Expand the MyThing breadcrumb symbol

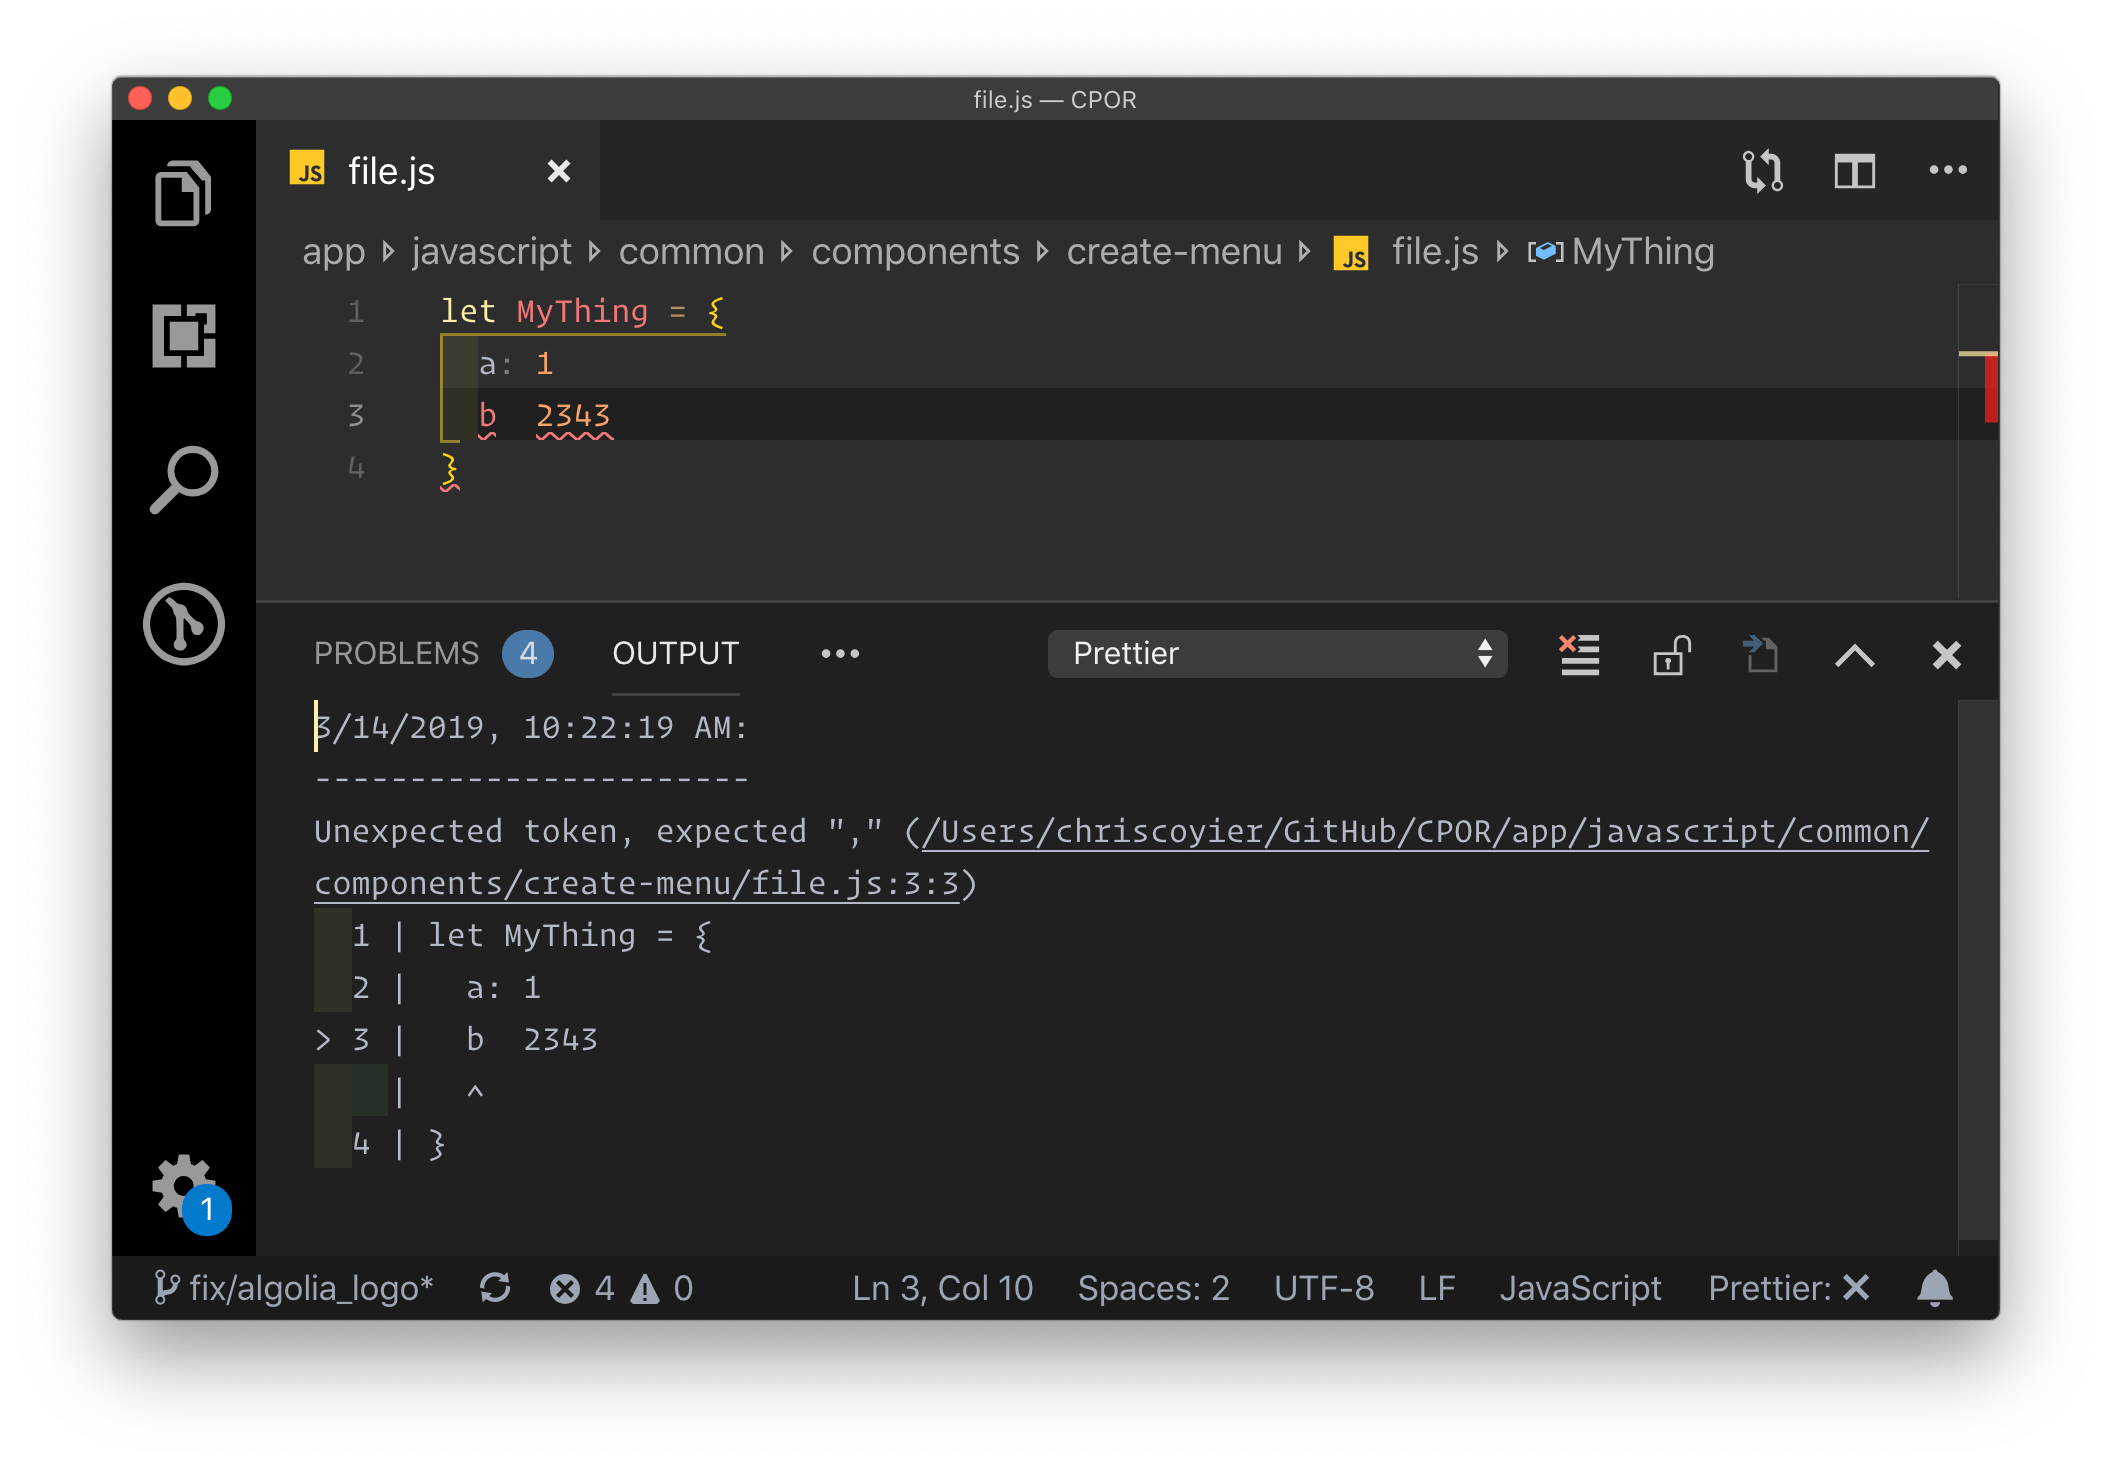pos(1641,252)
